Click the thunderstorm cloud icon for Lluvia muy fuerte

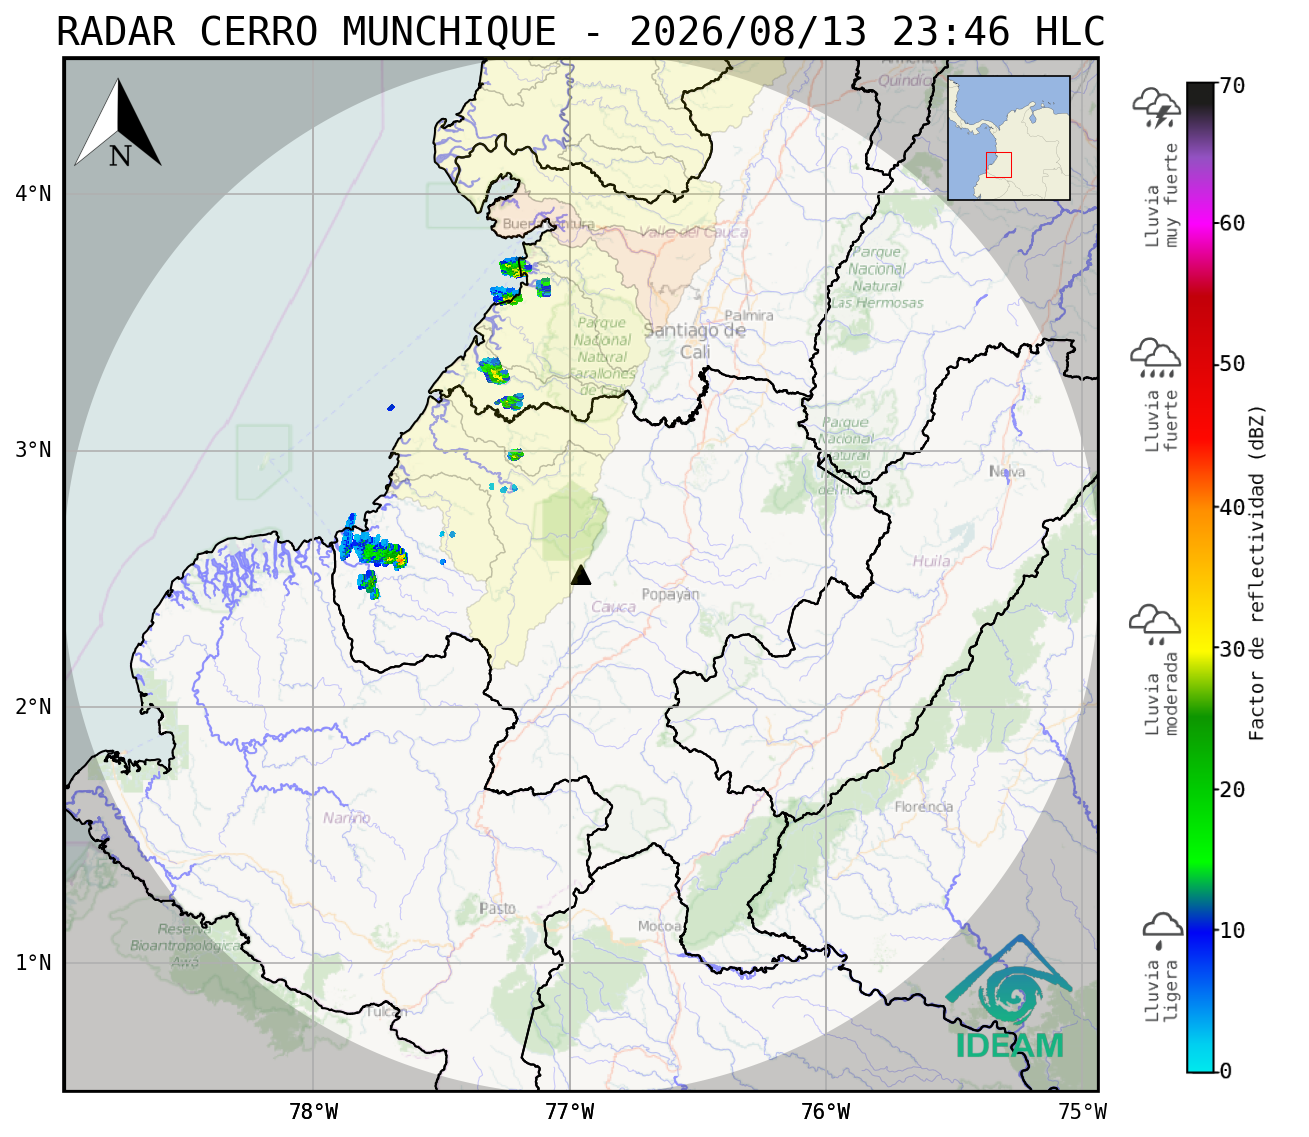click(1156, 108)
